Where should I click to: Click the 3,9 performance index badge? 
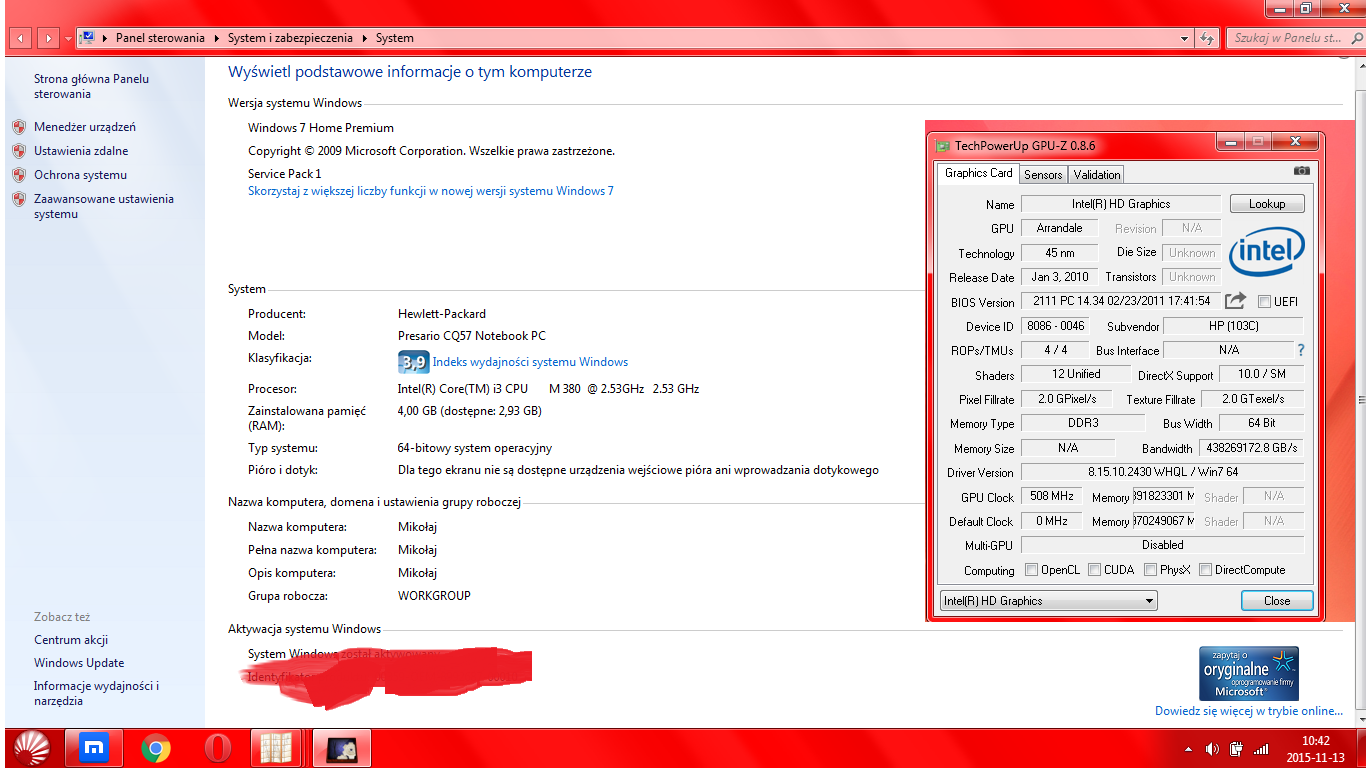coord(412,362)
